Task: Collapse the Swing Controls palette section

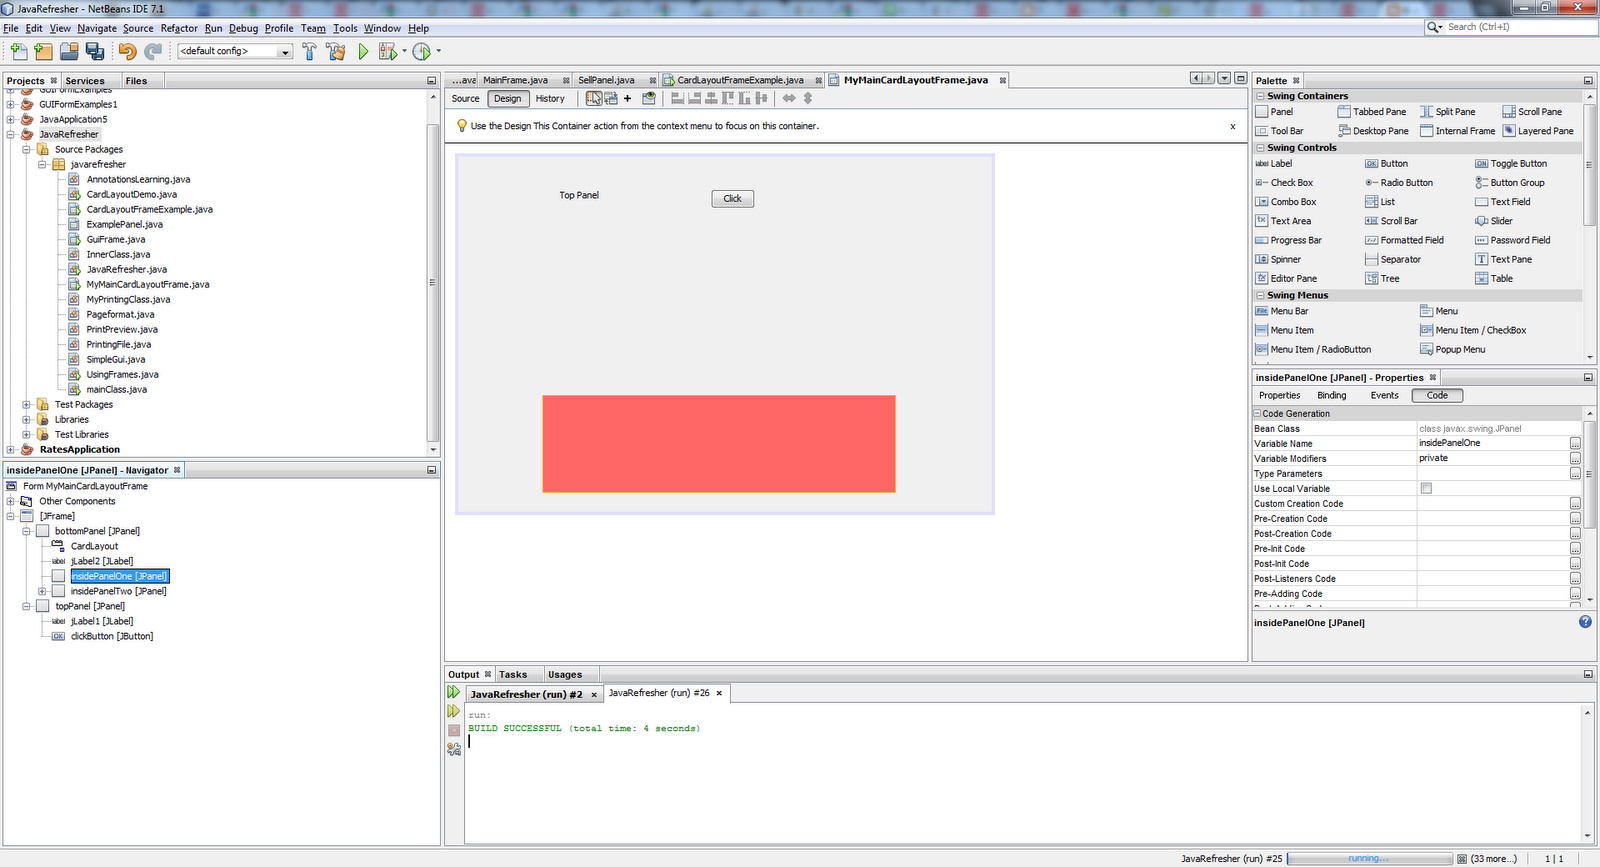Action: (x=1260, y=148)
